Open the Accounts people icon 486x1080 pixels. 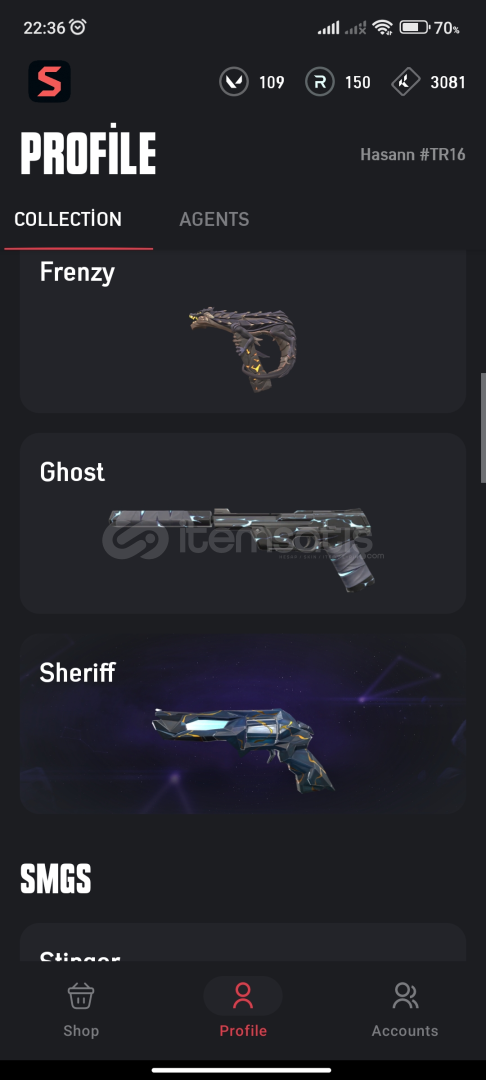coord(405,996)
